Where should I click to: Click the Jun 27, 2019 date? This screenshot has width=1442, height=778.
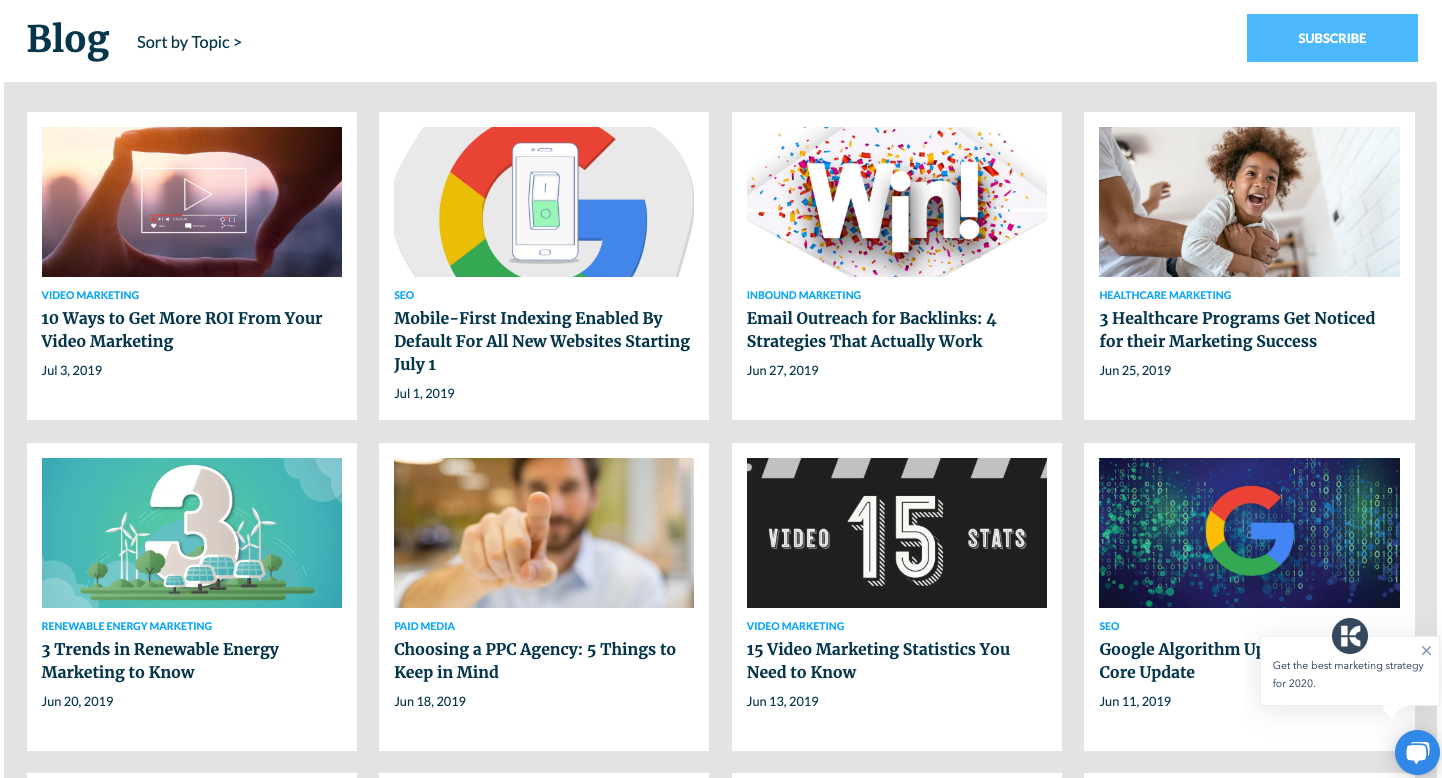click(783, 370)
